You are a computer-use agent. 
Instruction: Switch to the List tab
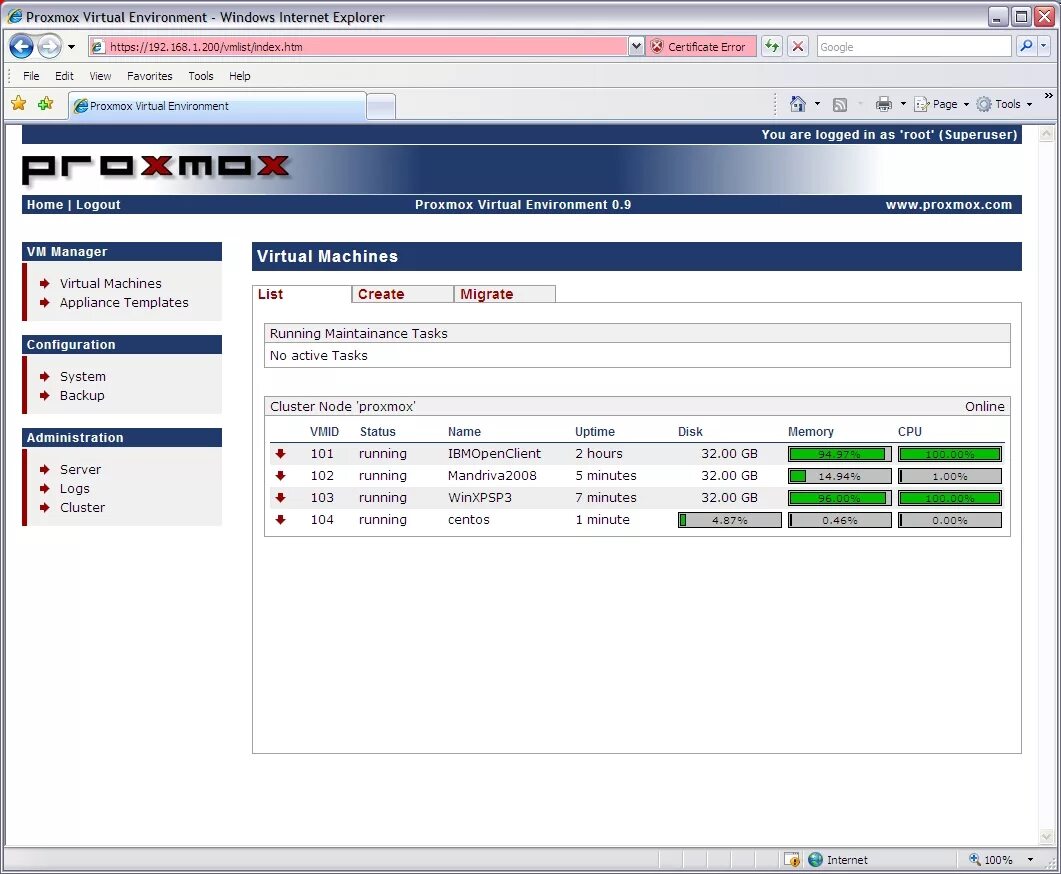(302, 294)
